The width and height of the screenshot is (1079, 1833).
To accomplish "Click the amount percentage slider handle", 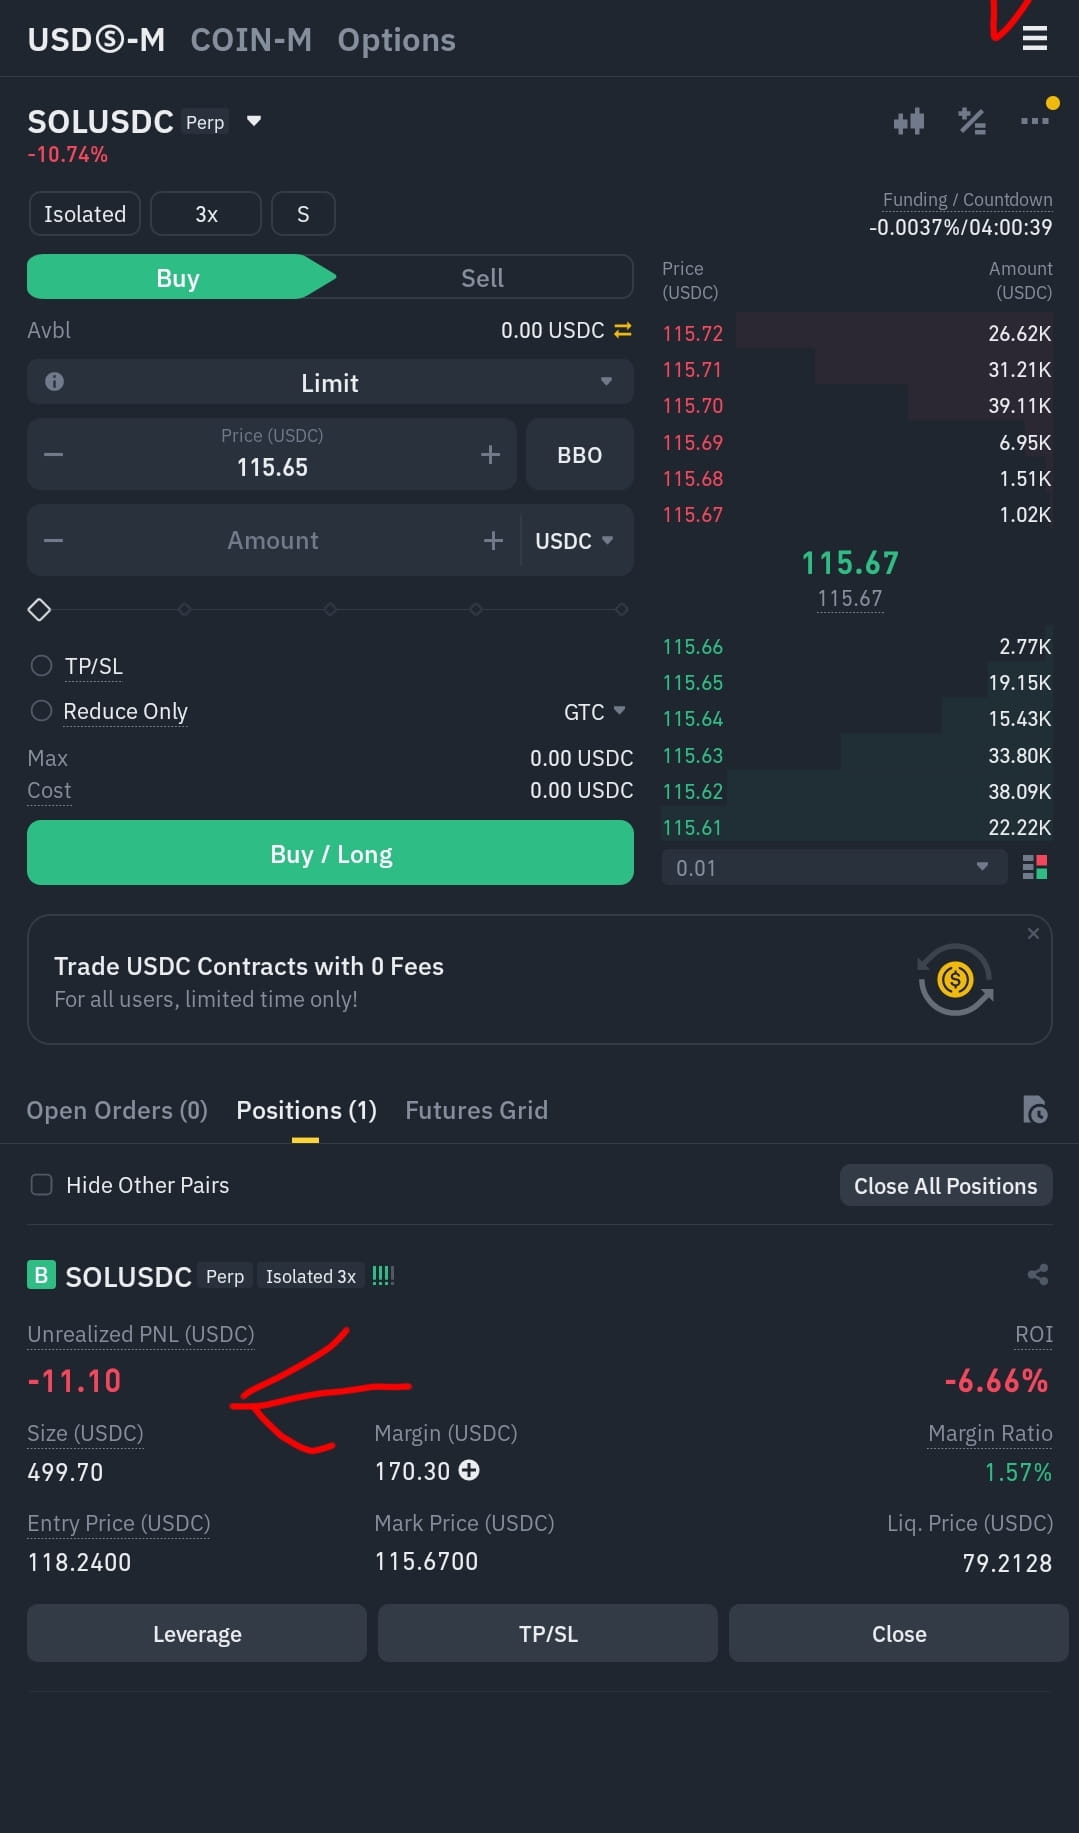I will [39, 609].
